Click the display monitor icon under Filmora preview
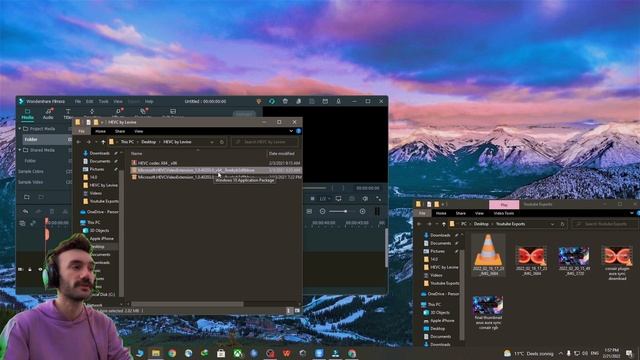The image size is (640, 360). [x=338, y=199]
